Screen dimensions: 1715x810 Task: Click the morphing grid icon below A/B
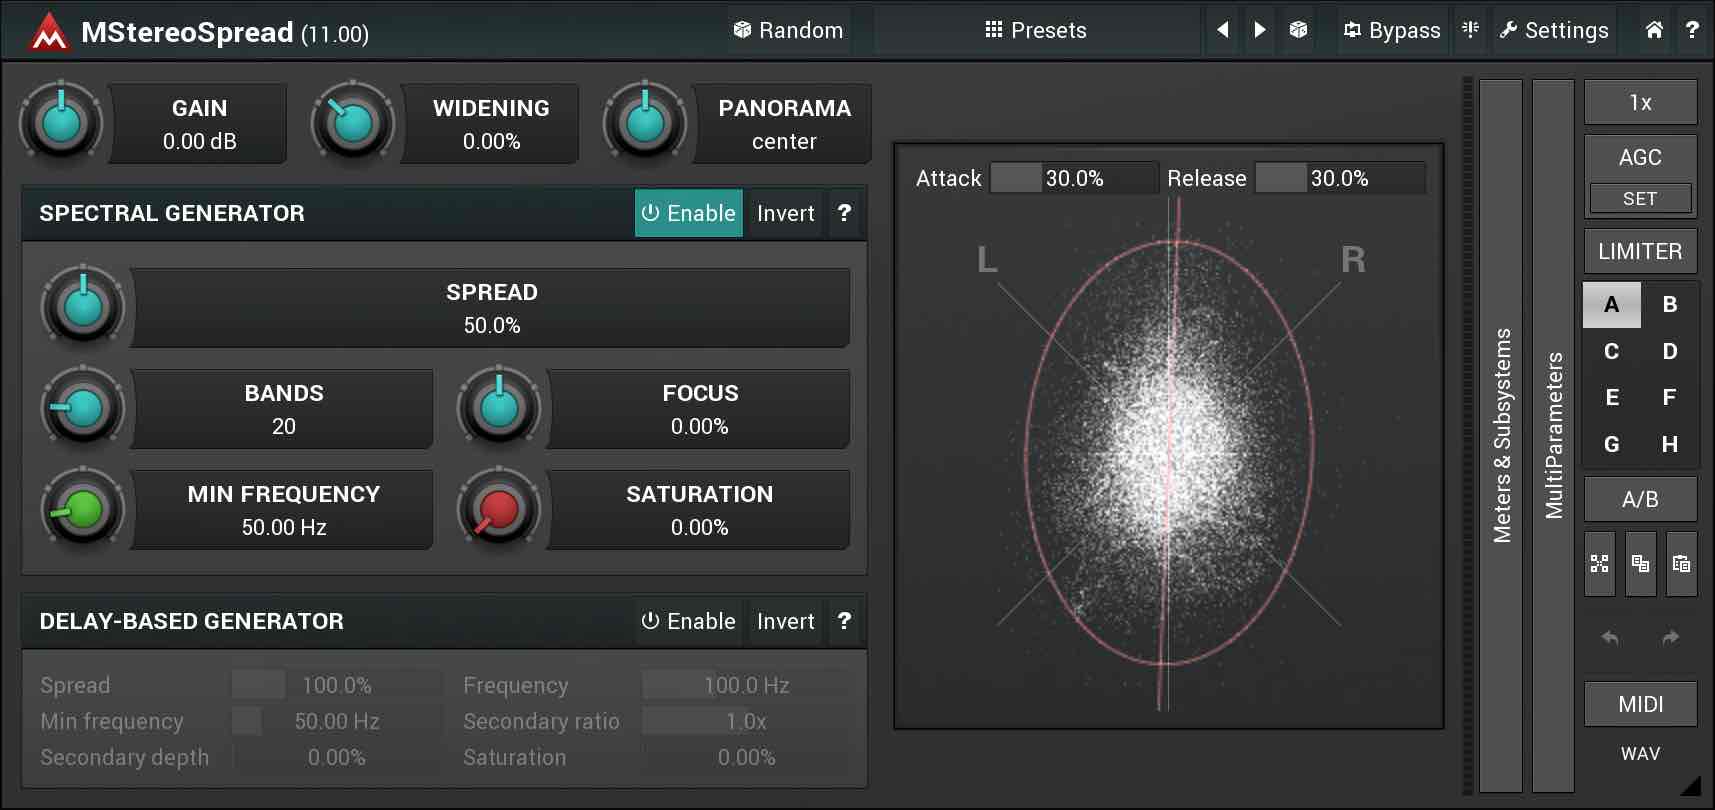coord(1600,564)
